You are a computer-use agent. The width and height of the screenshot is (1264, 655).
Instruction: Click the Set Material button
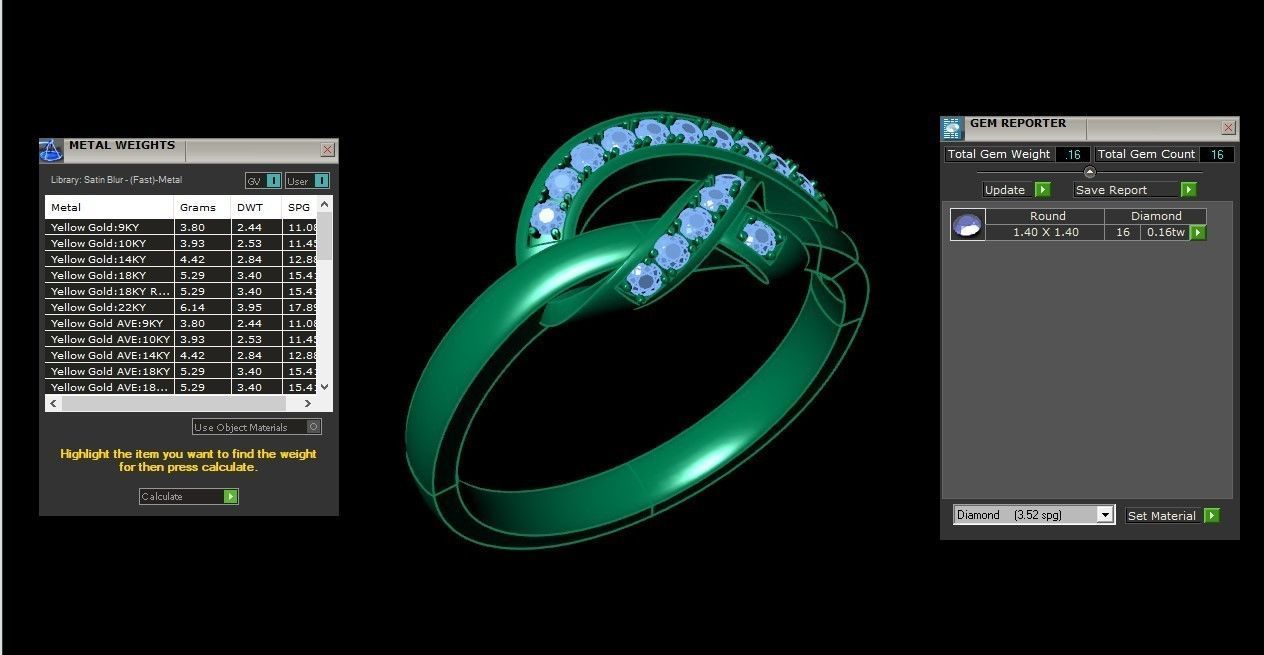(1173, 516)
